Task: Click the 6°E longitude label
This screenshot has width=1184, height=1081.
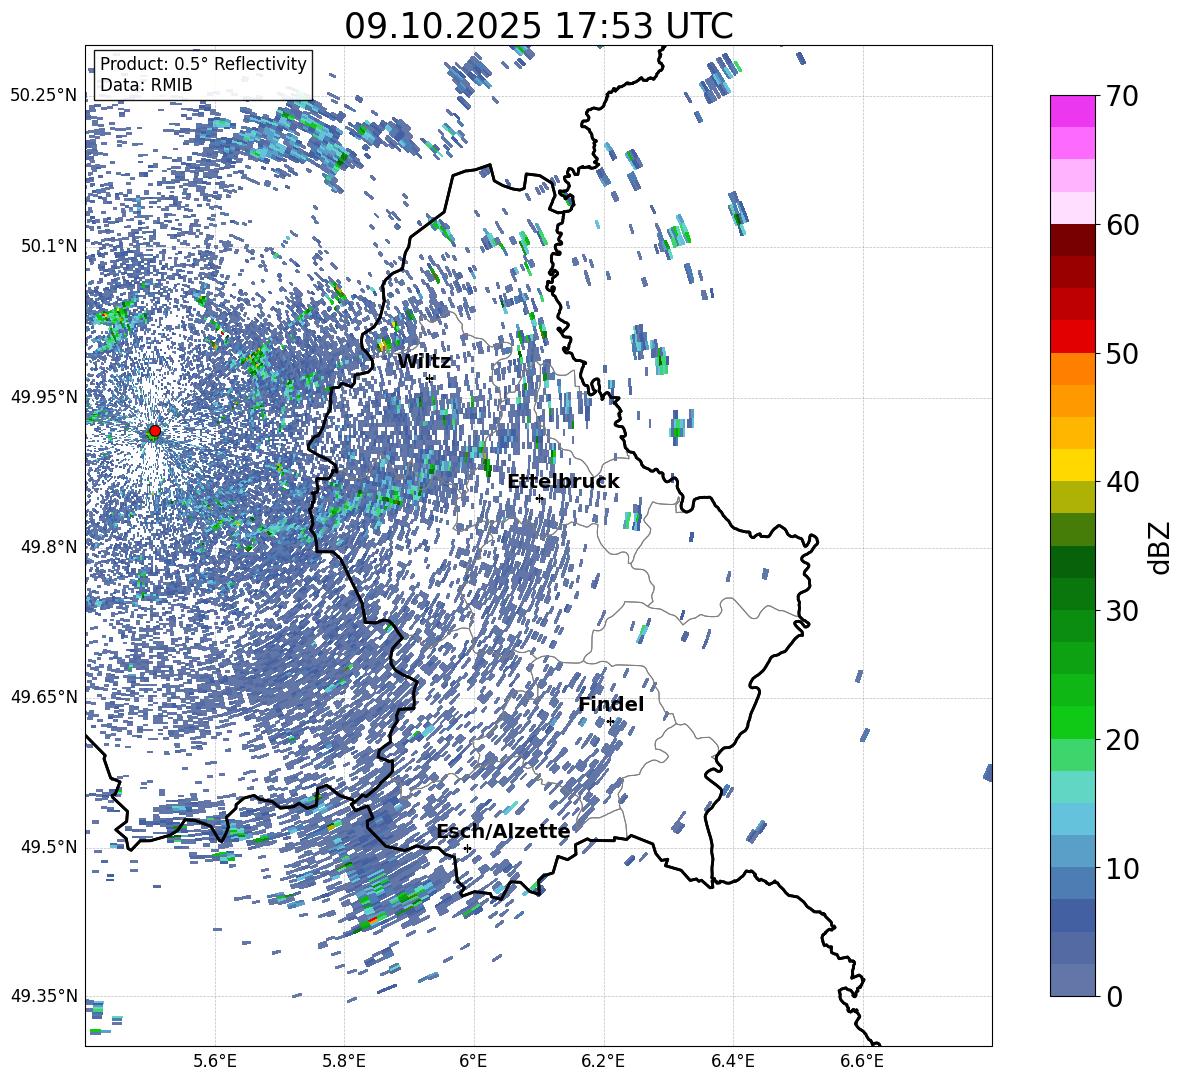Action: [473, 1061]
